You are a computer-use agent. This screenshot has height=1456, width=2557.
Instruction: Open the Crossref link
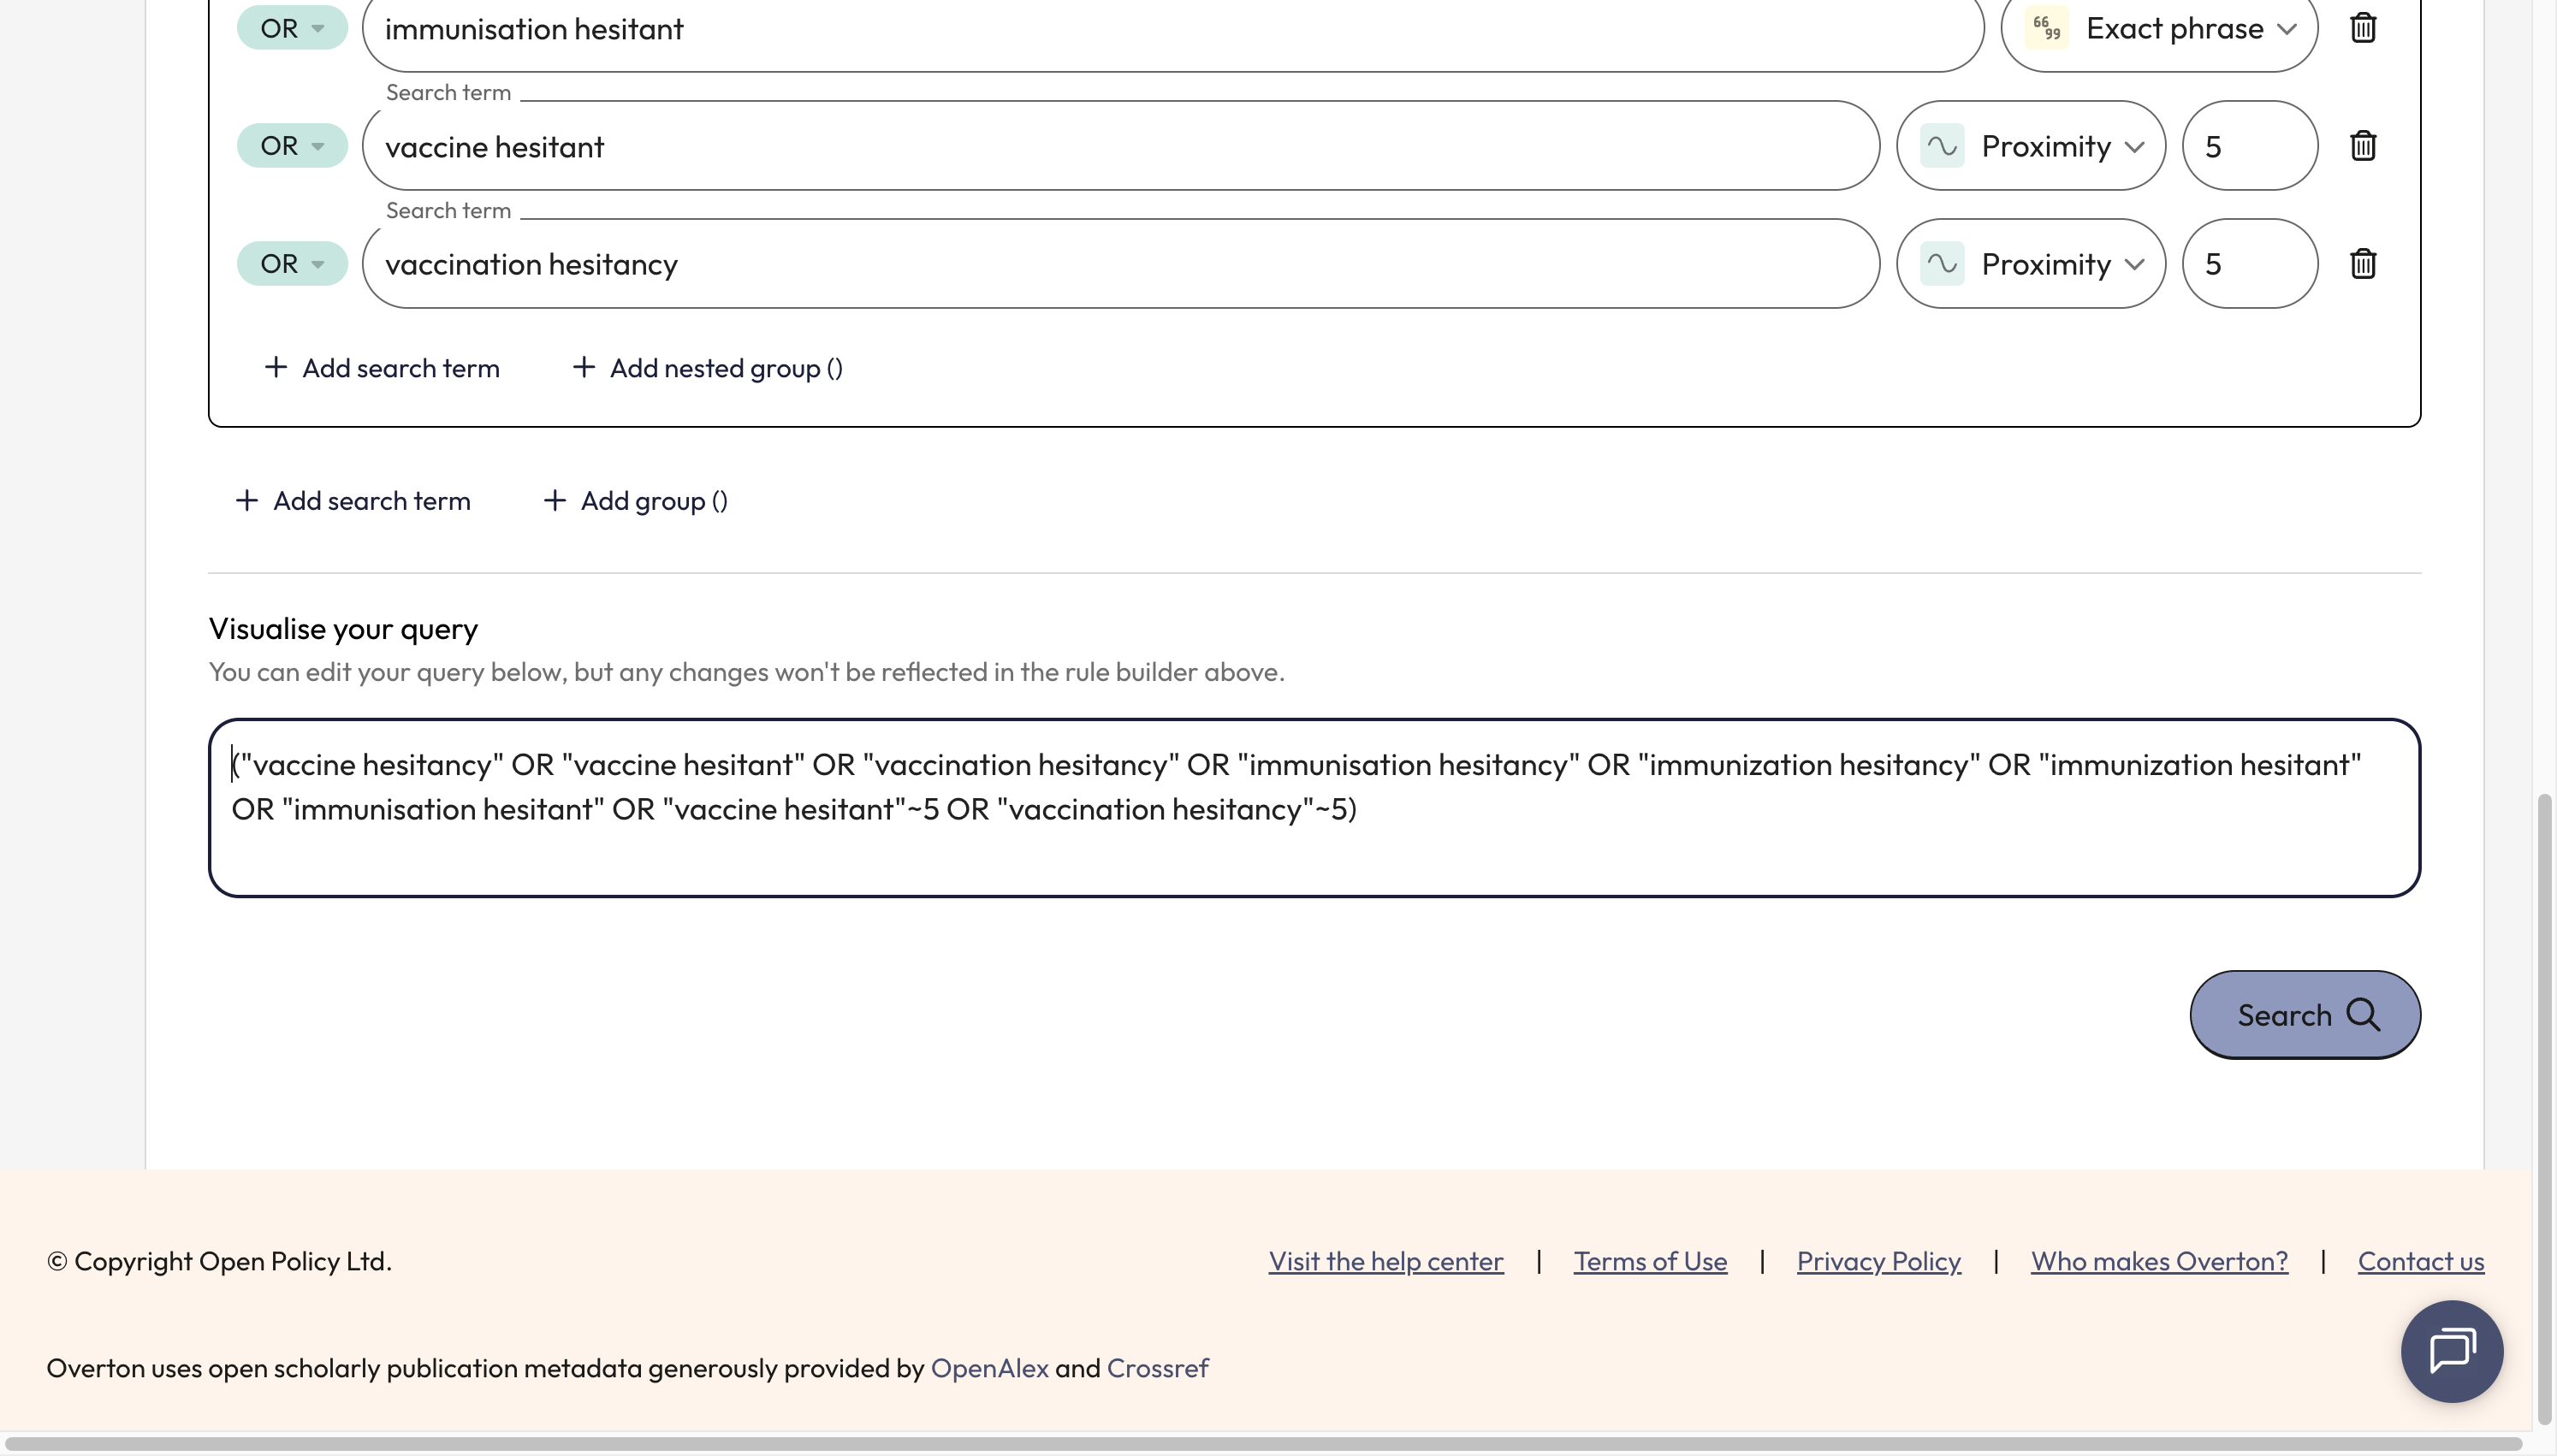pos(1157,1367)
